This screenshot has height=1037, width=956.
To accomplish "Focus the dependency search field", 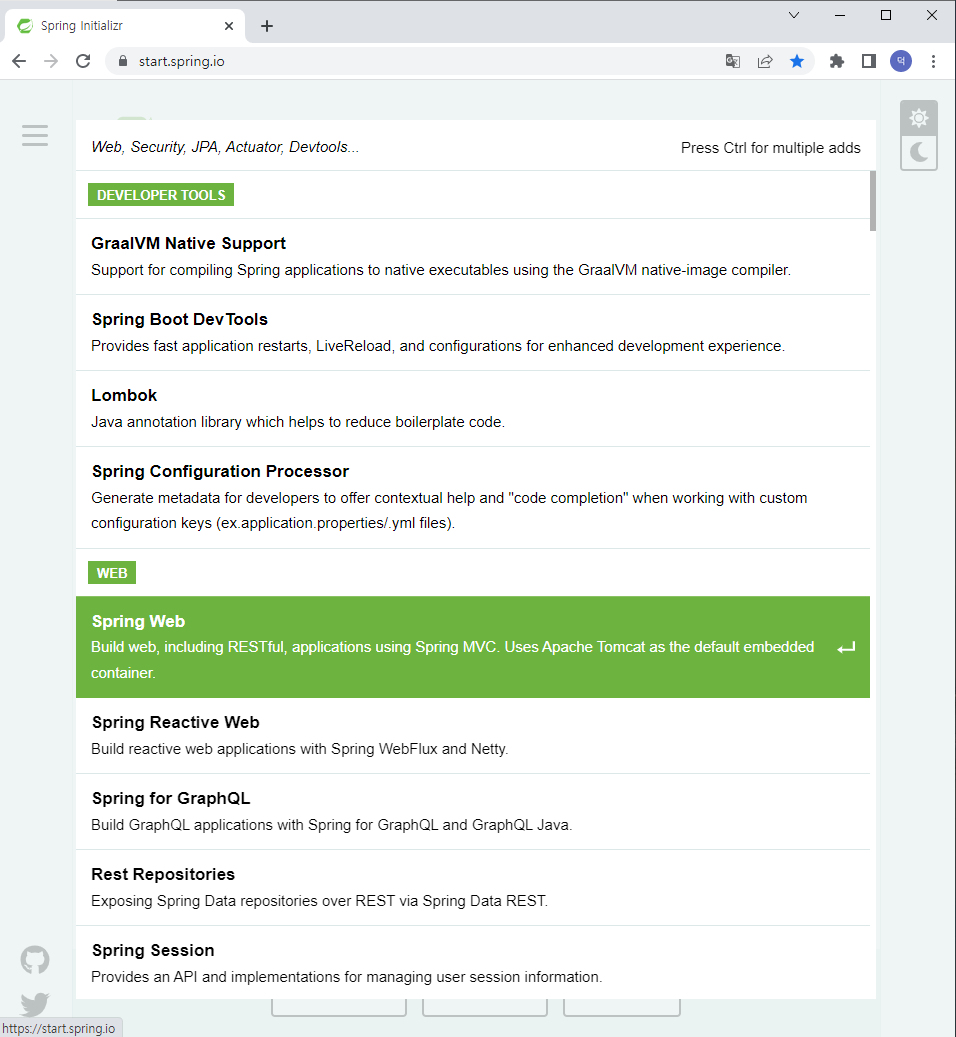I will 377,147.
